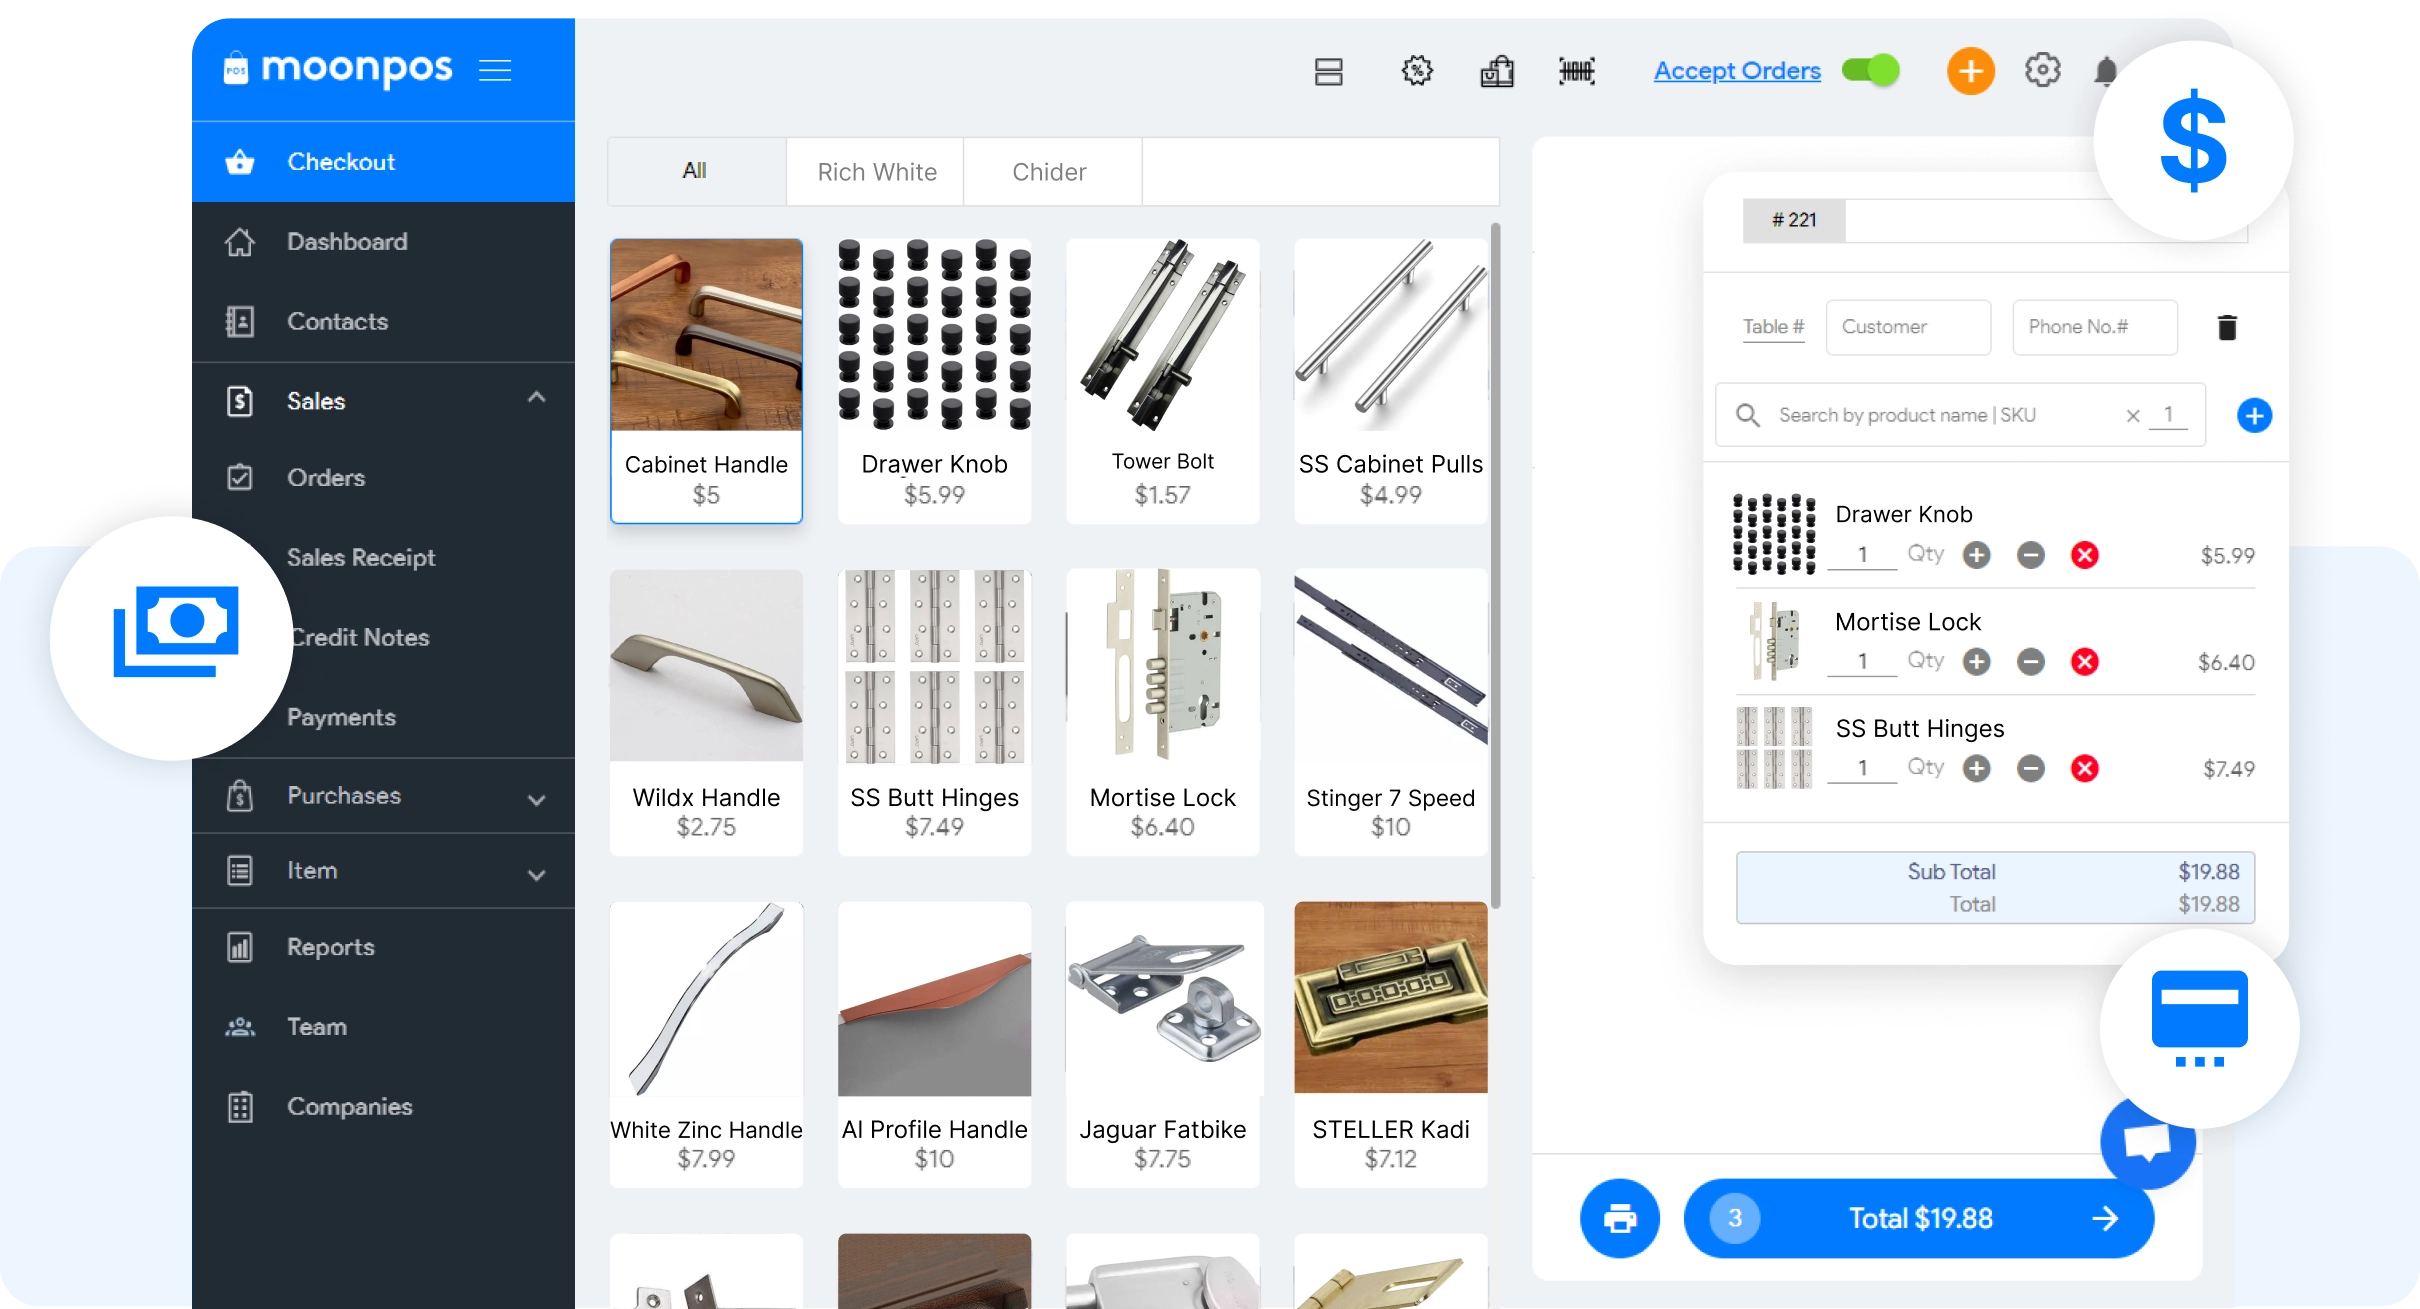Click the barcode scanner icon
This screenshot has width=2420, height=1309.
click(x=1577, y=71)
